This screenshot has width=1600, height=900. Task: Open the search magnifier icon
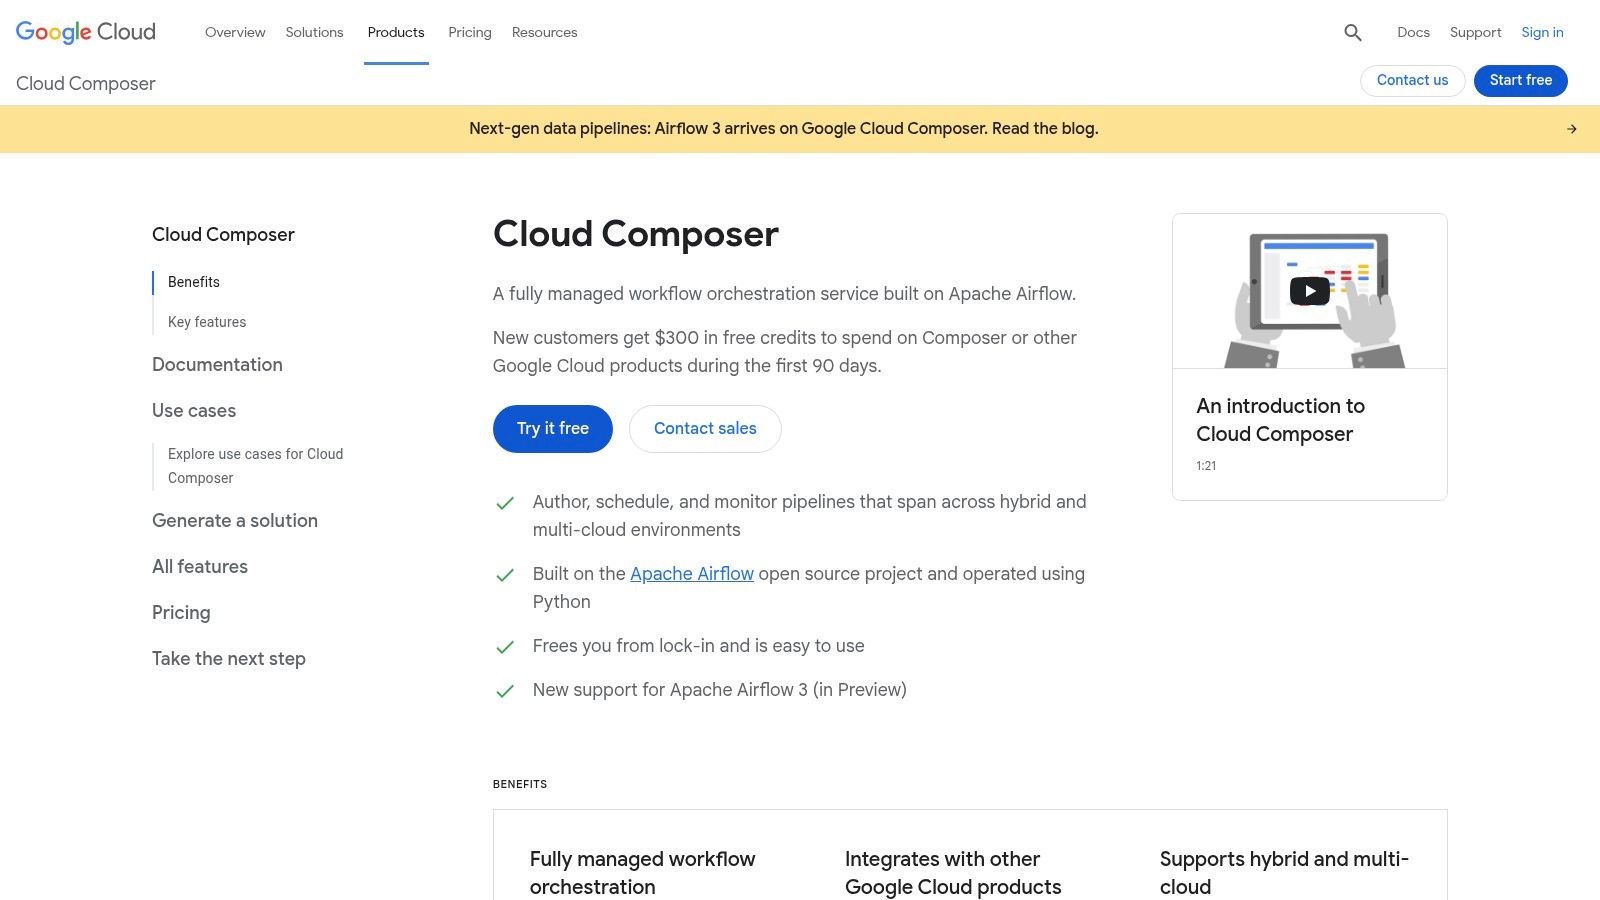click(1352, 32)
